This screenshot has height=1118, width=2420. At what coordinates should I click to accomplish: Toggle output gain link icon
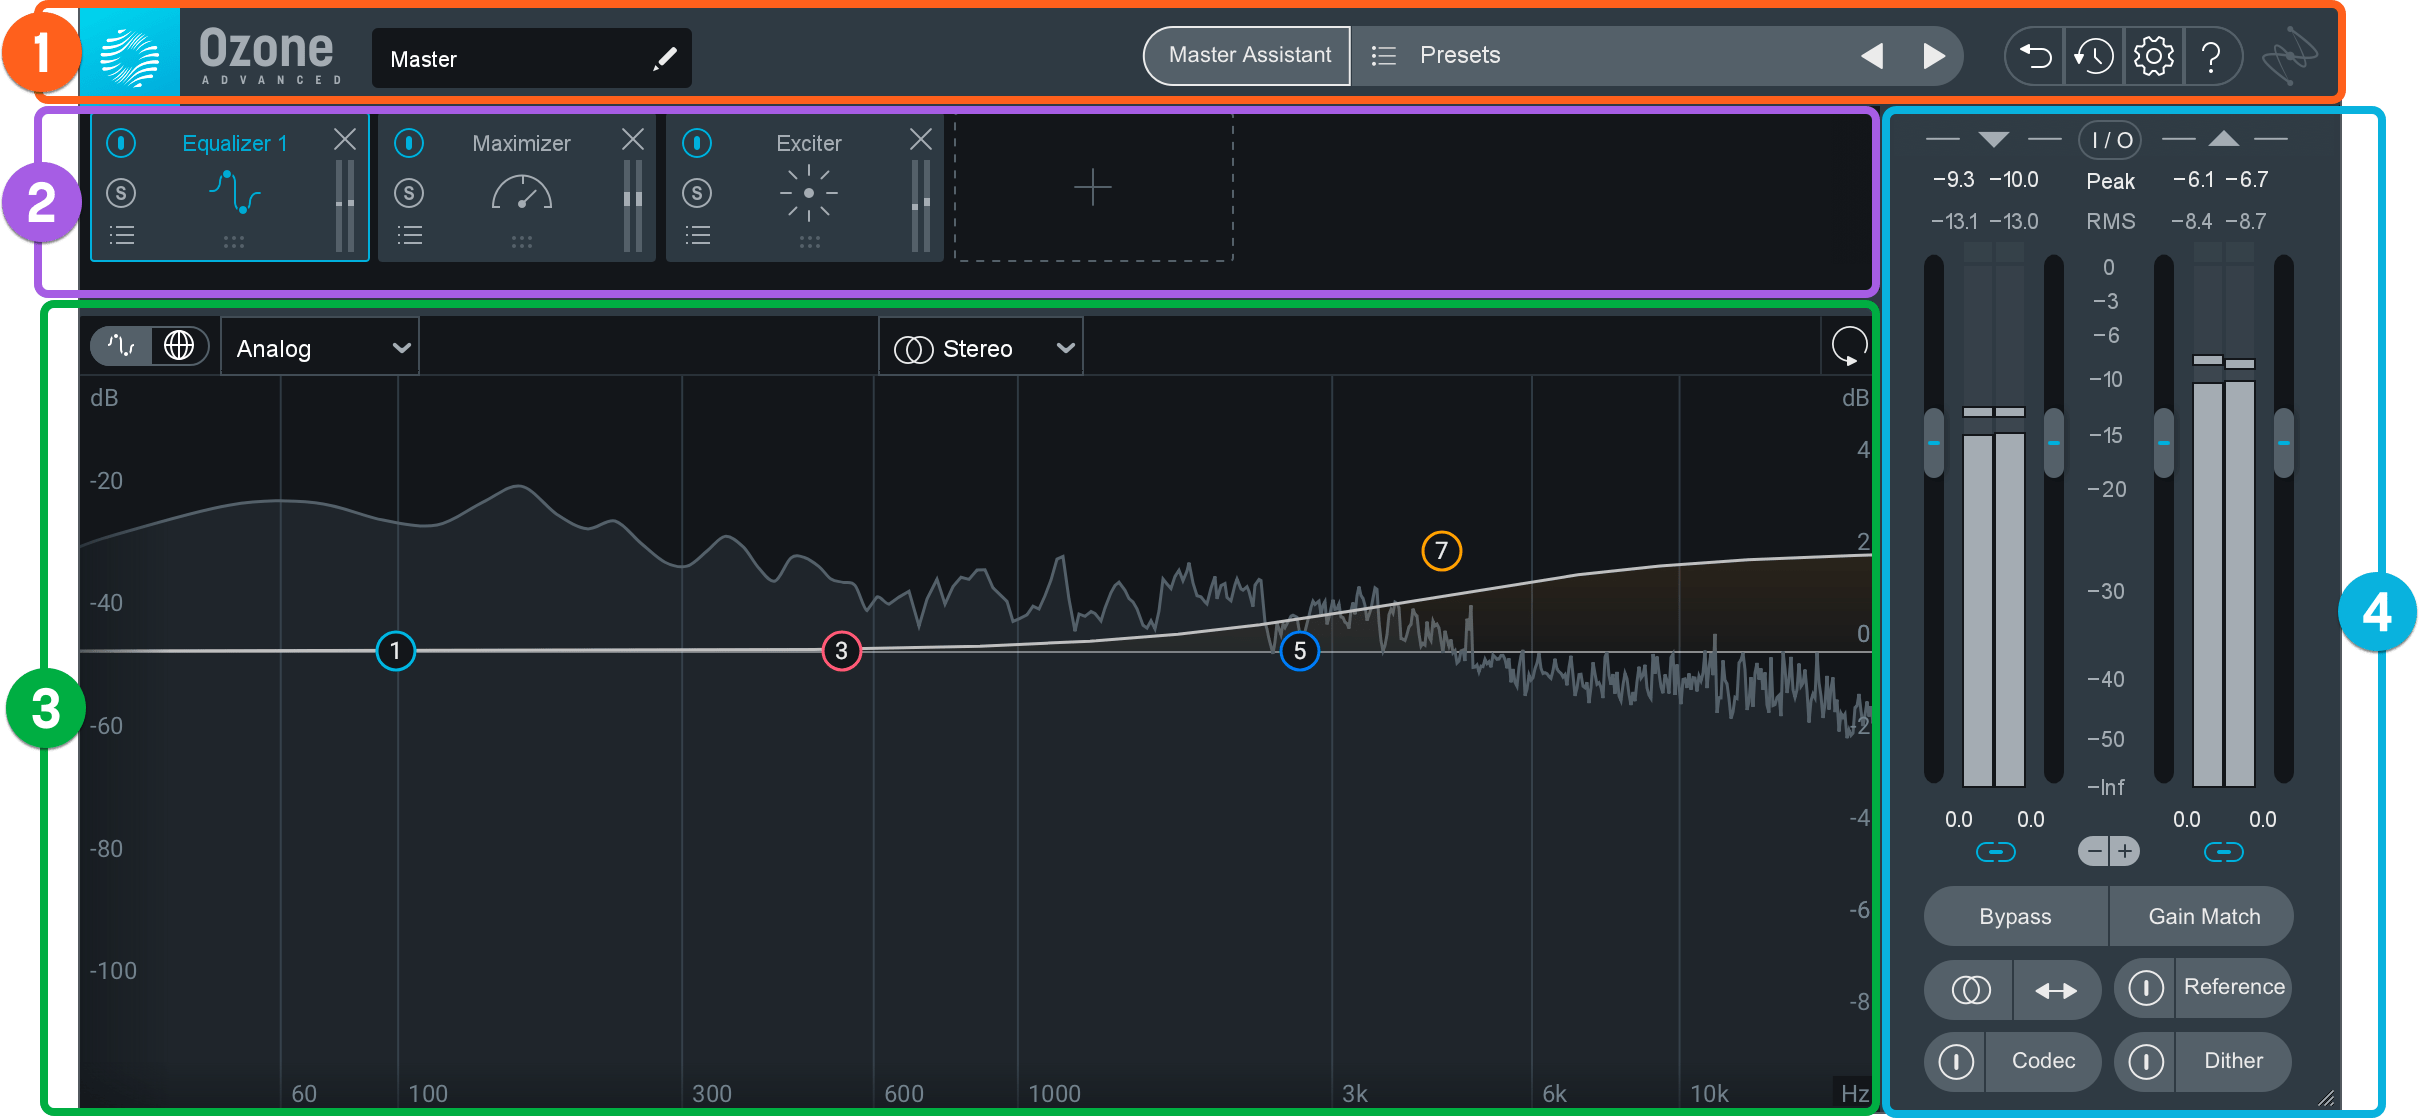coord(2223,852)
